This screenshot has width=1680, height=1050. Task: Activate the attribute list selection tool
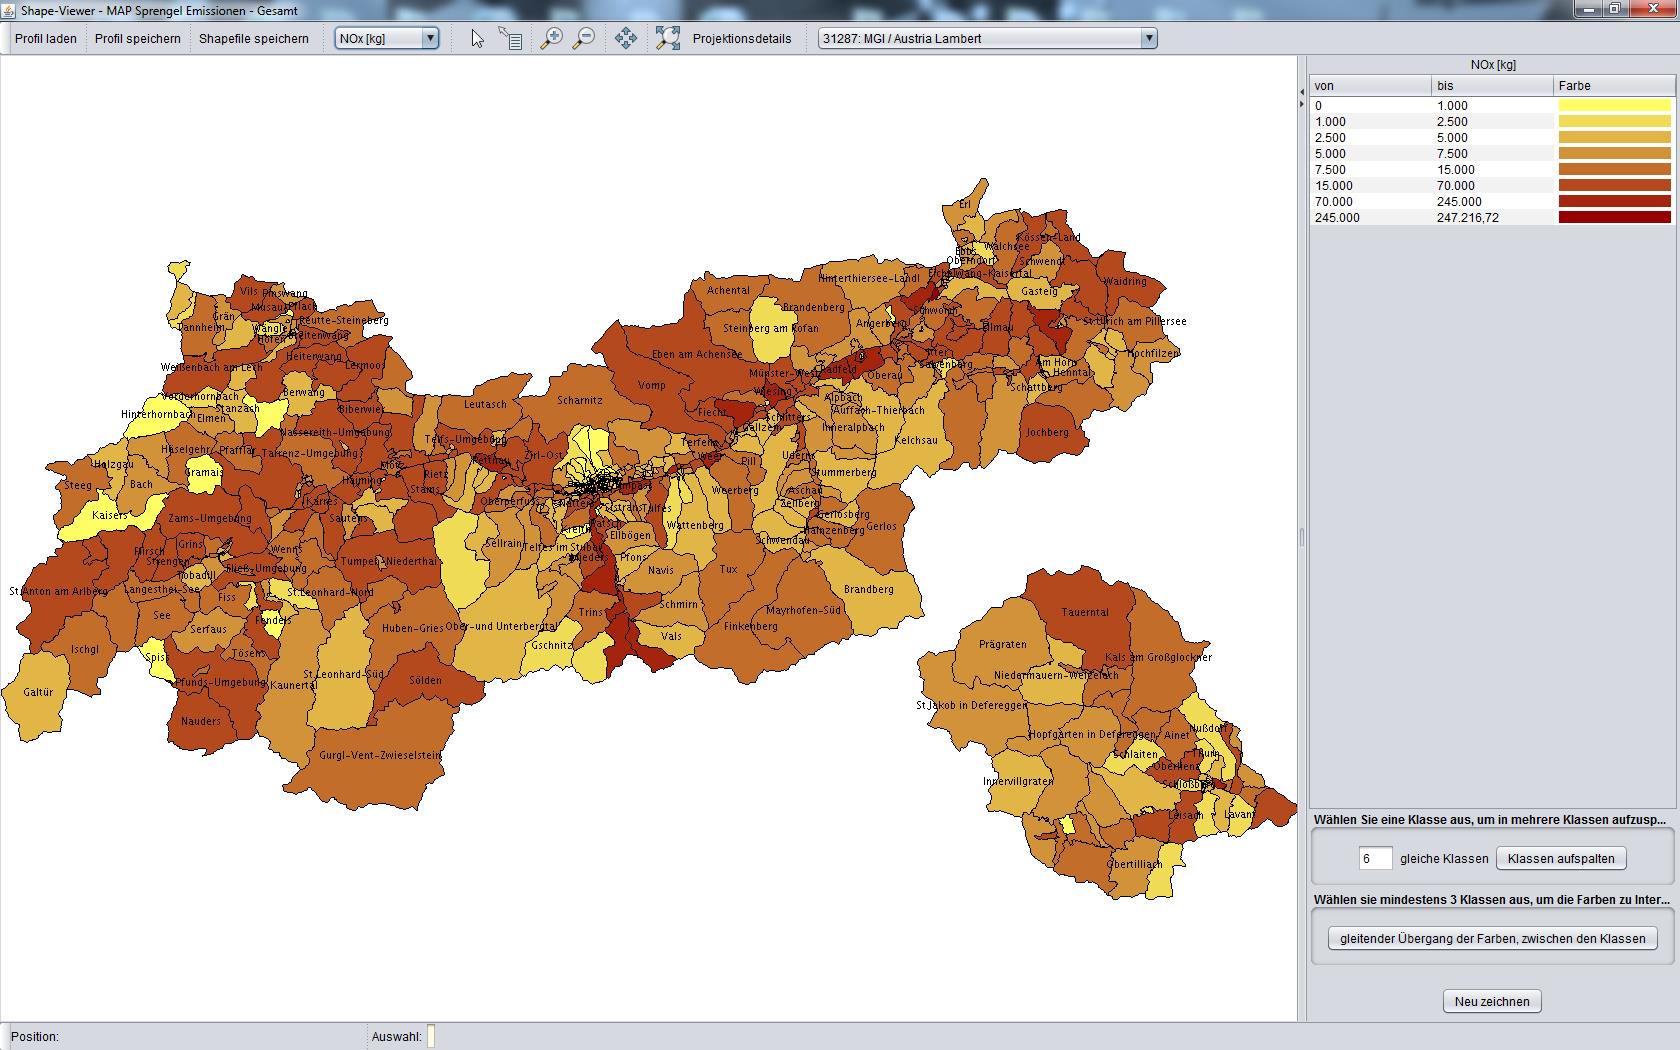511,39
